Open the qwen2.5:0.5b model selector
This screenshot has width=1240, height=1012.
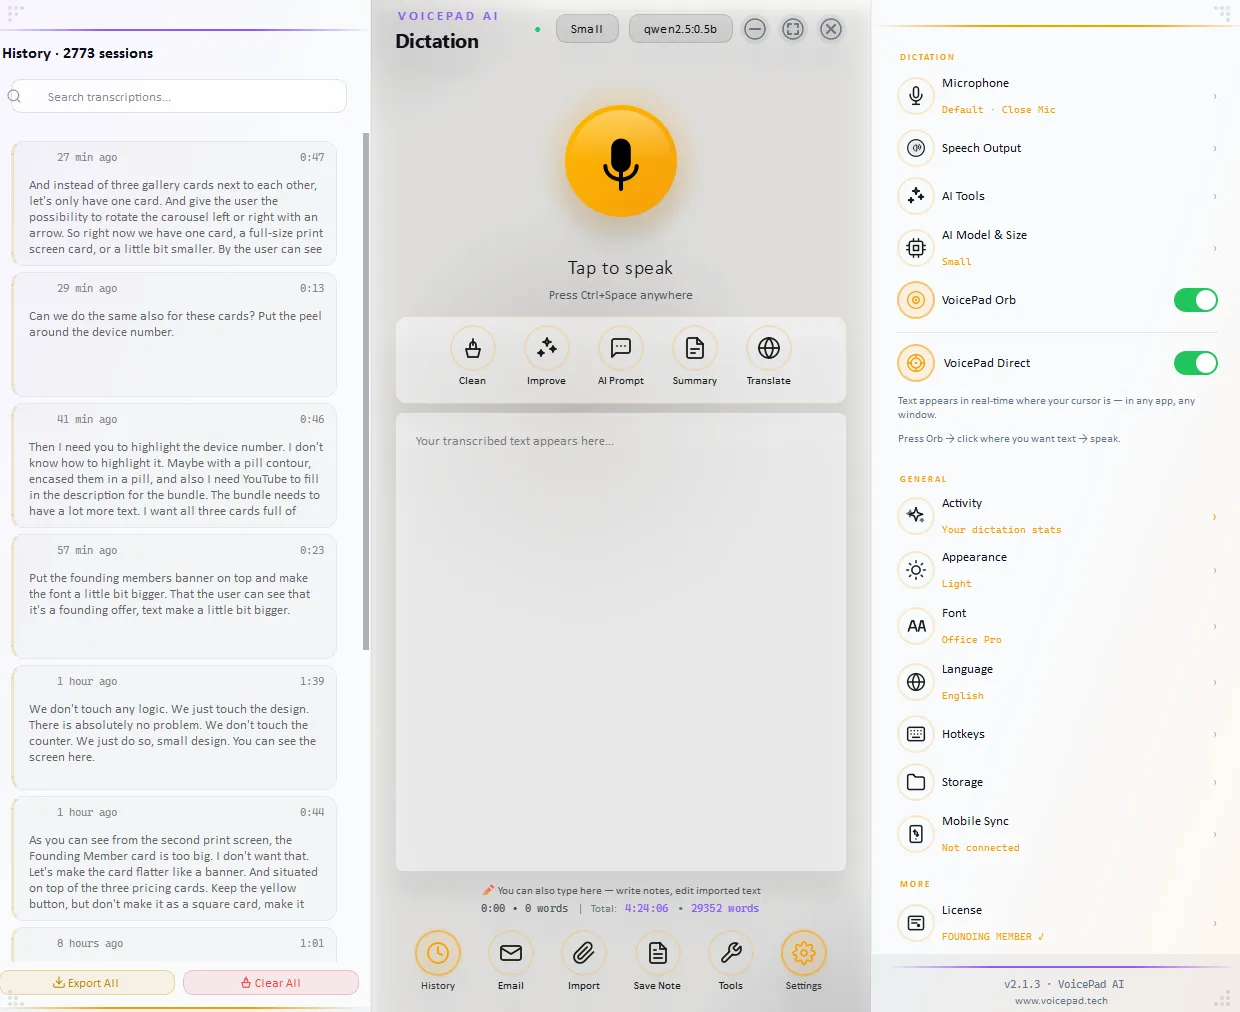point(680,29)
